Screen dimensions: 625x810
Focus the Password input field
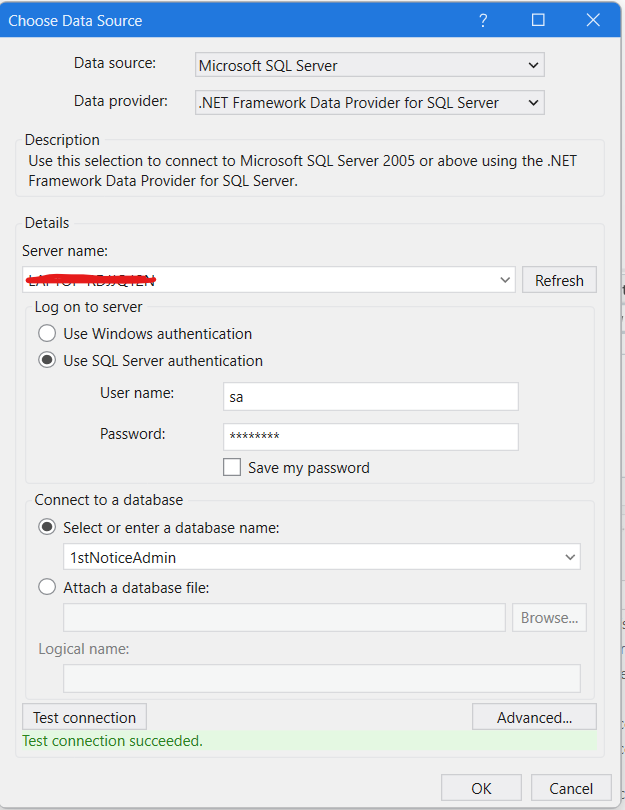[370, 437]
